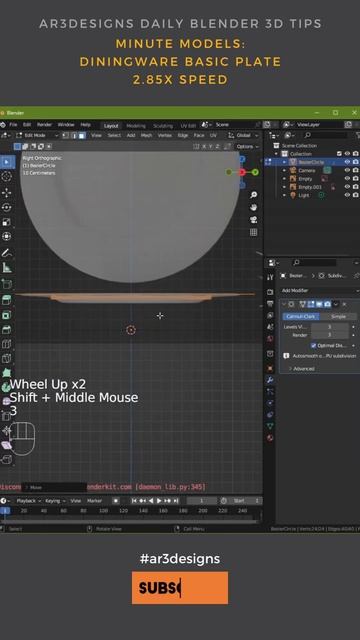The height and width of the screenshot is (640, 360).
Task: Select the Rotate tool
Action: click(x=7, y=207)
